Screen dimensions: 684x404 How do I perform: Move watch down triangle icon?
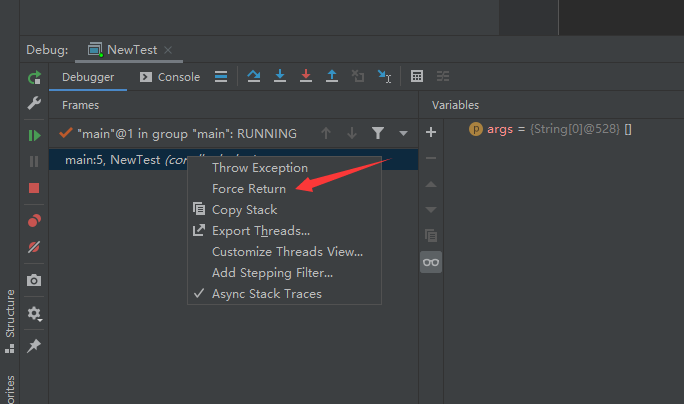[431, 210]
